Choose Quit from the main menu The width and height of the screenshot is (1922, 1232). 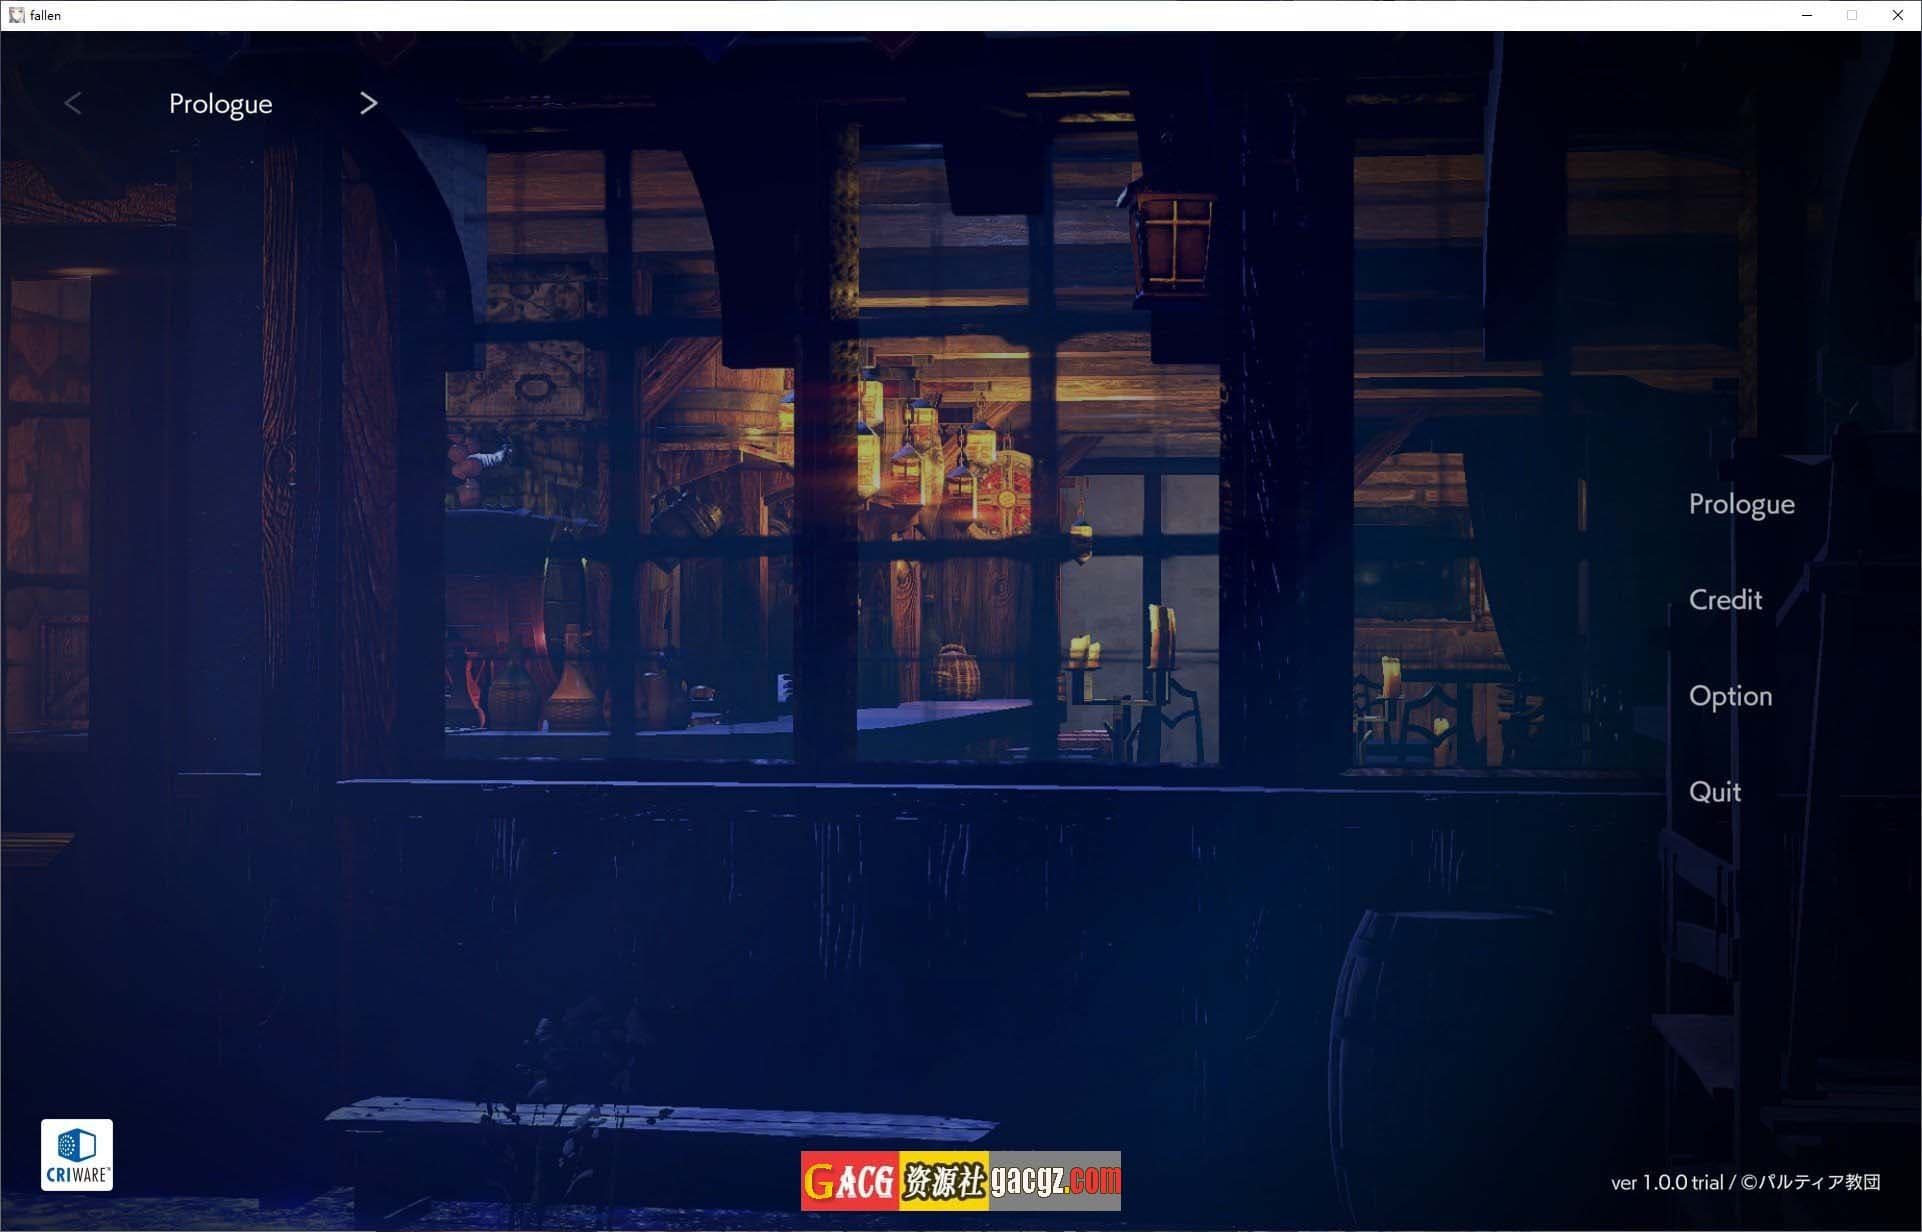click(1715, 792)
